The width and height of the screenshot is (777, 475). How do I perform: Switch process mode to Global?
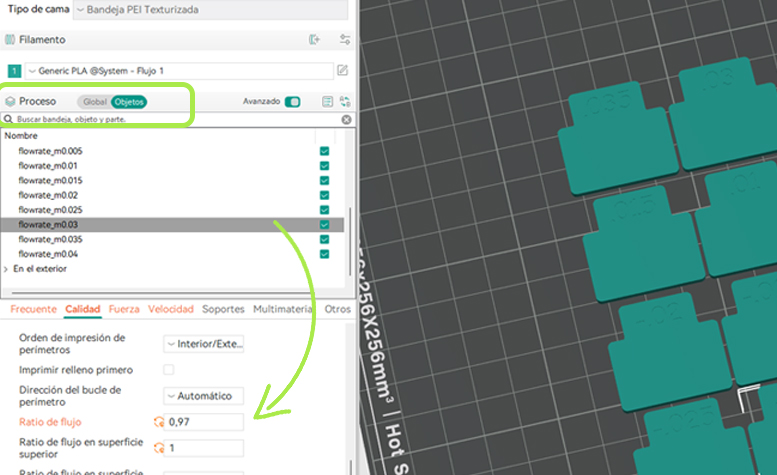click(95, 102)
